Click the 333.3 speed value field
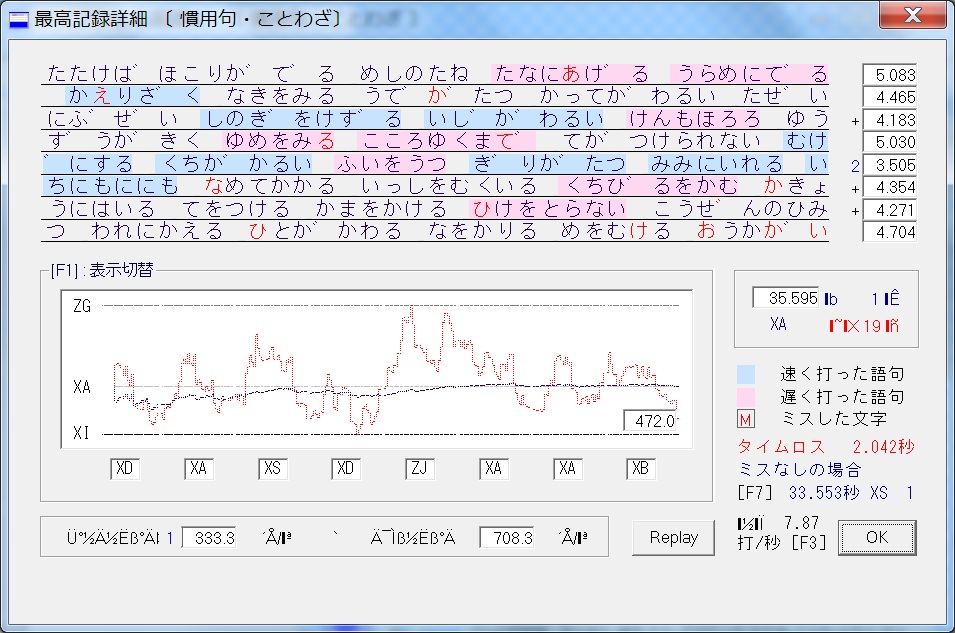Screen dimensions: 955x633 point(209,538)
